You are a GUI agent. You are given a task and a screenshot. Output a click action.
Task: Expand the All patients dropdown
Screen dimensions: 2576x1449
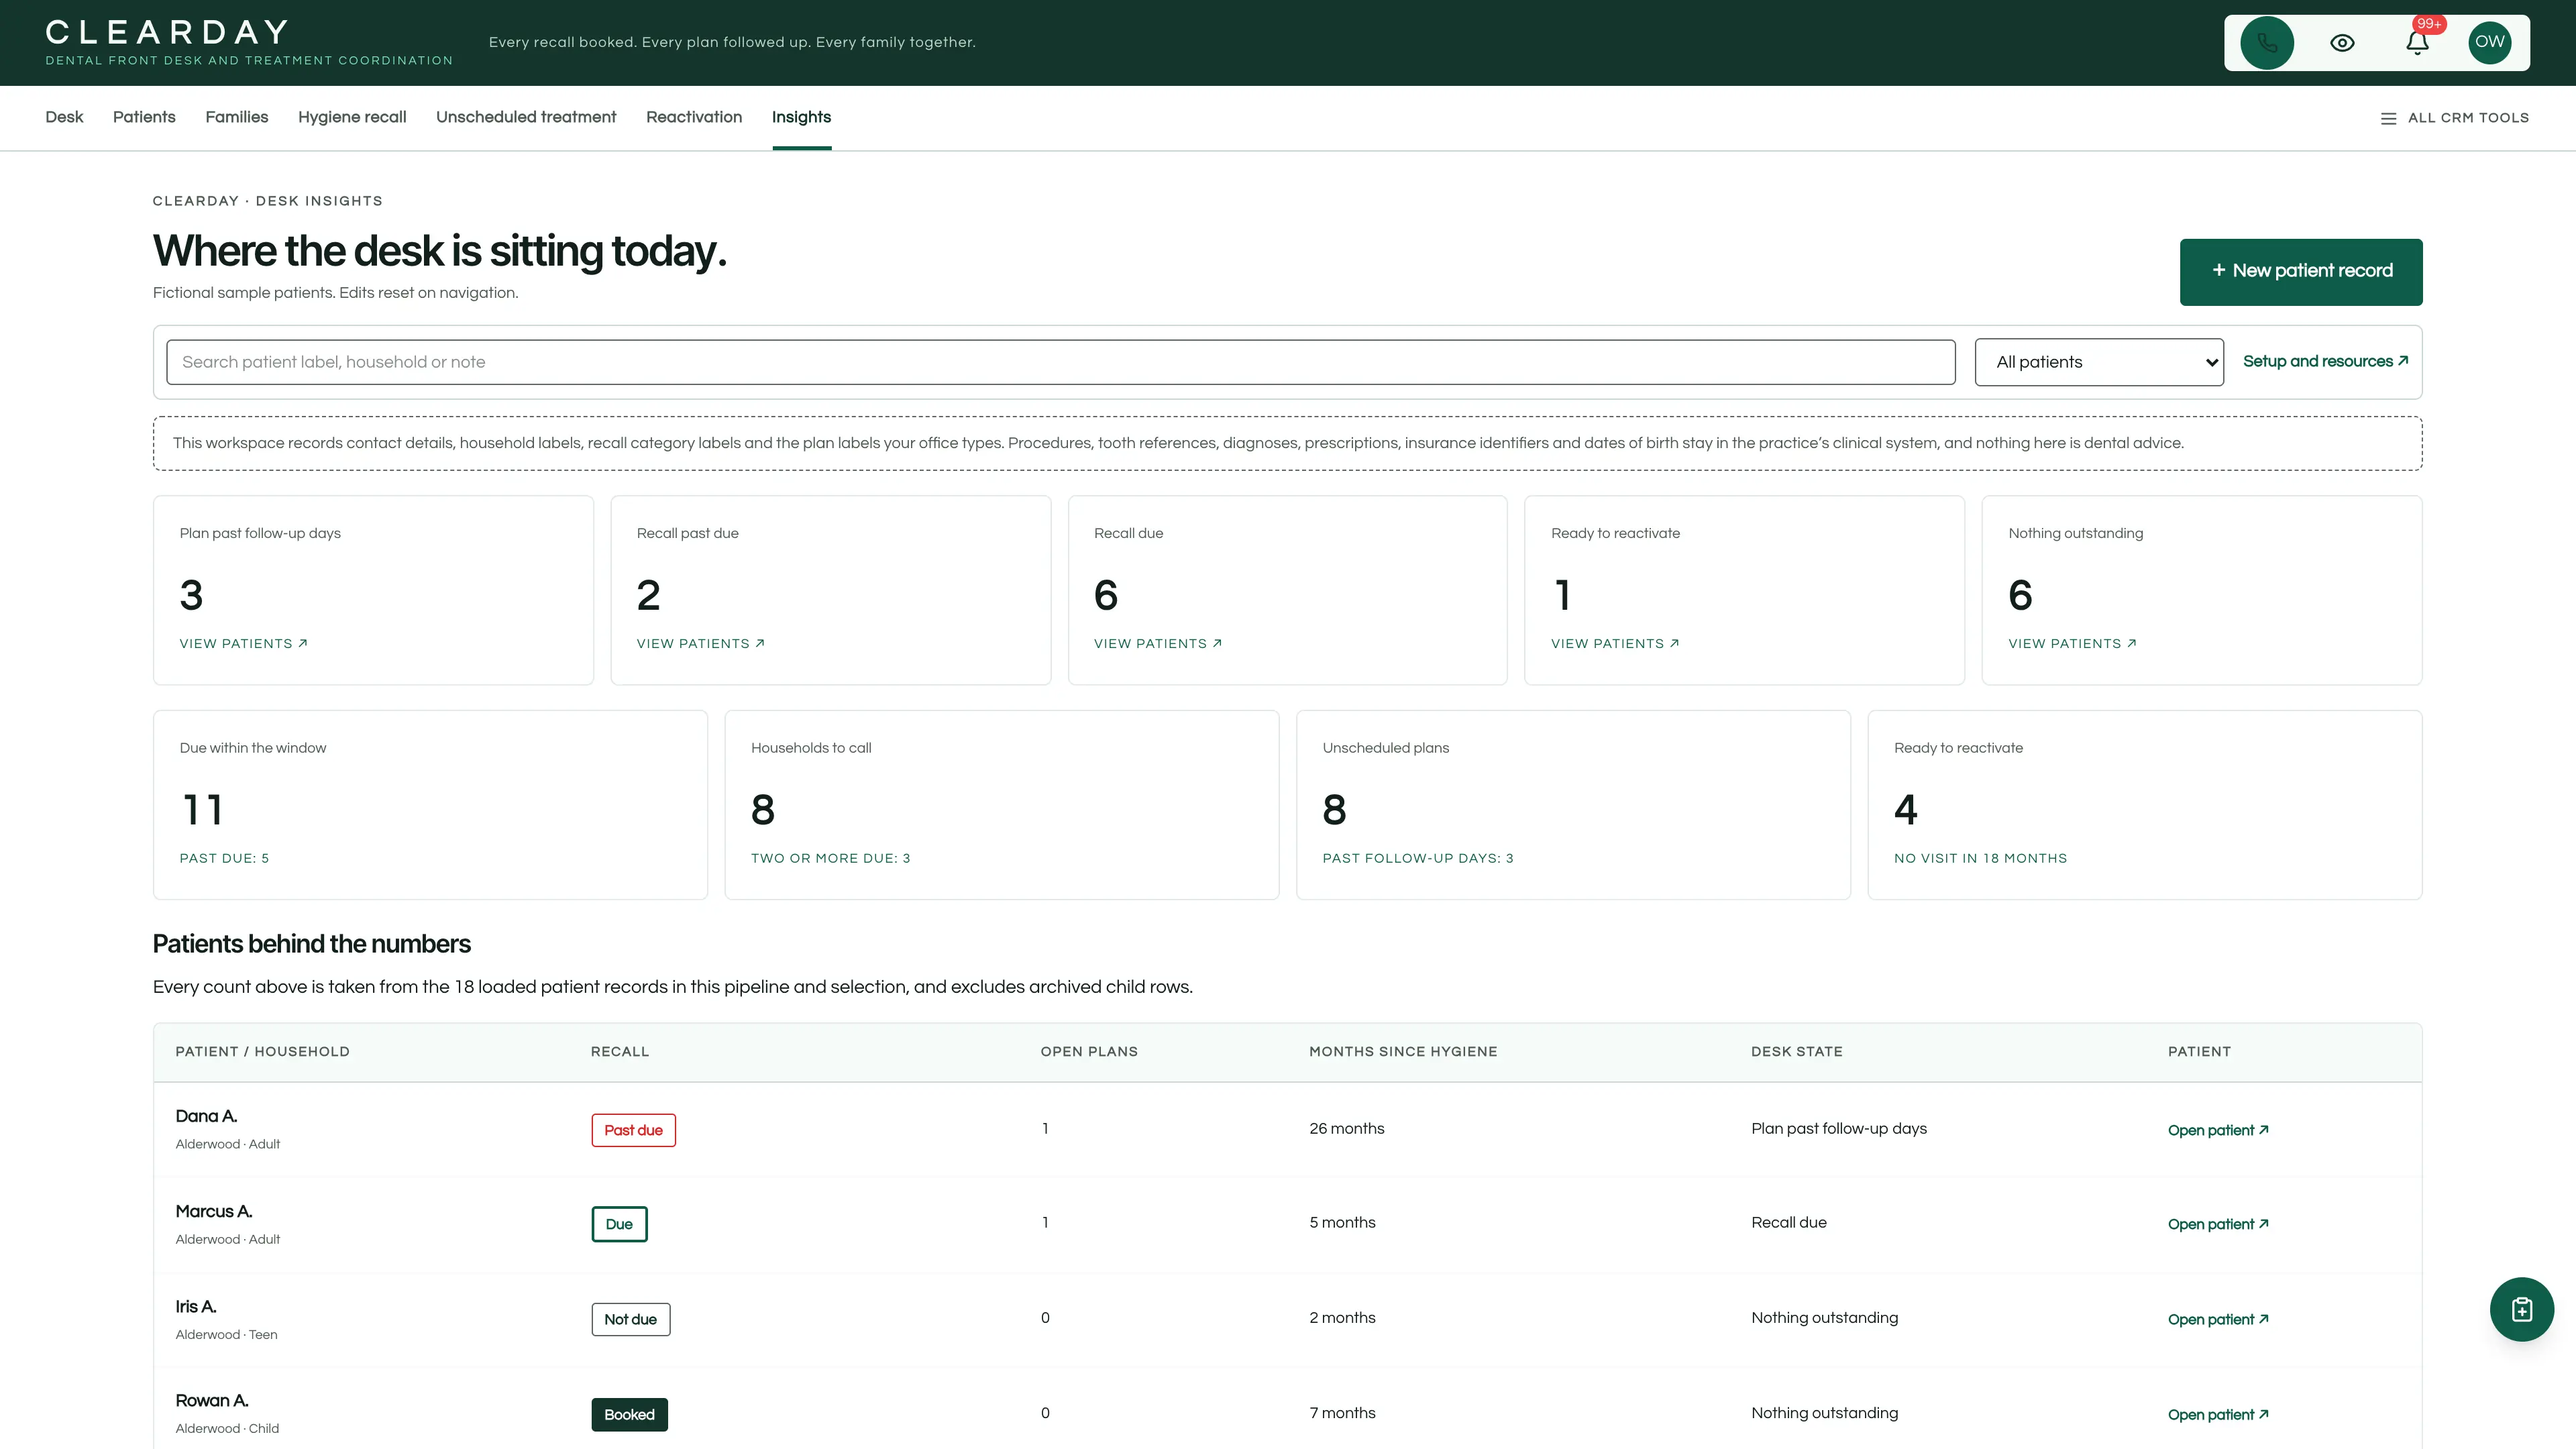(x=2099, y=362)
